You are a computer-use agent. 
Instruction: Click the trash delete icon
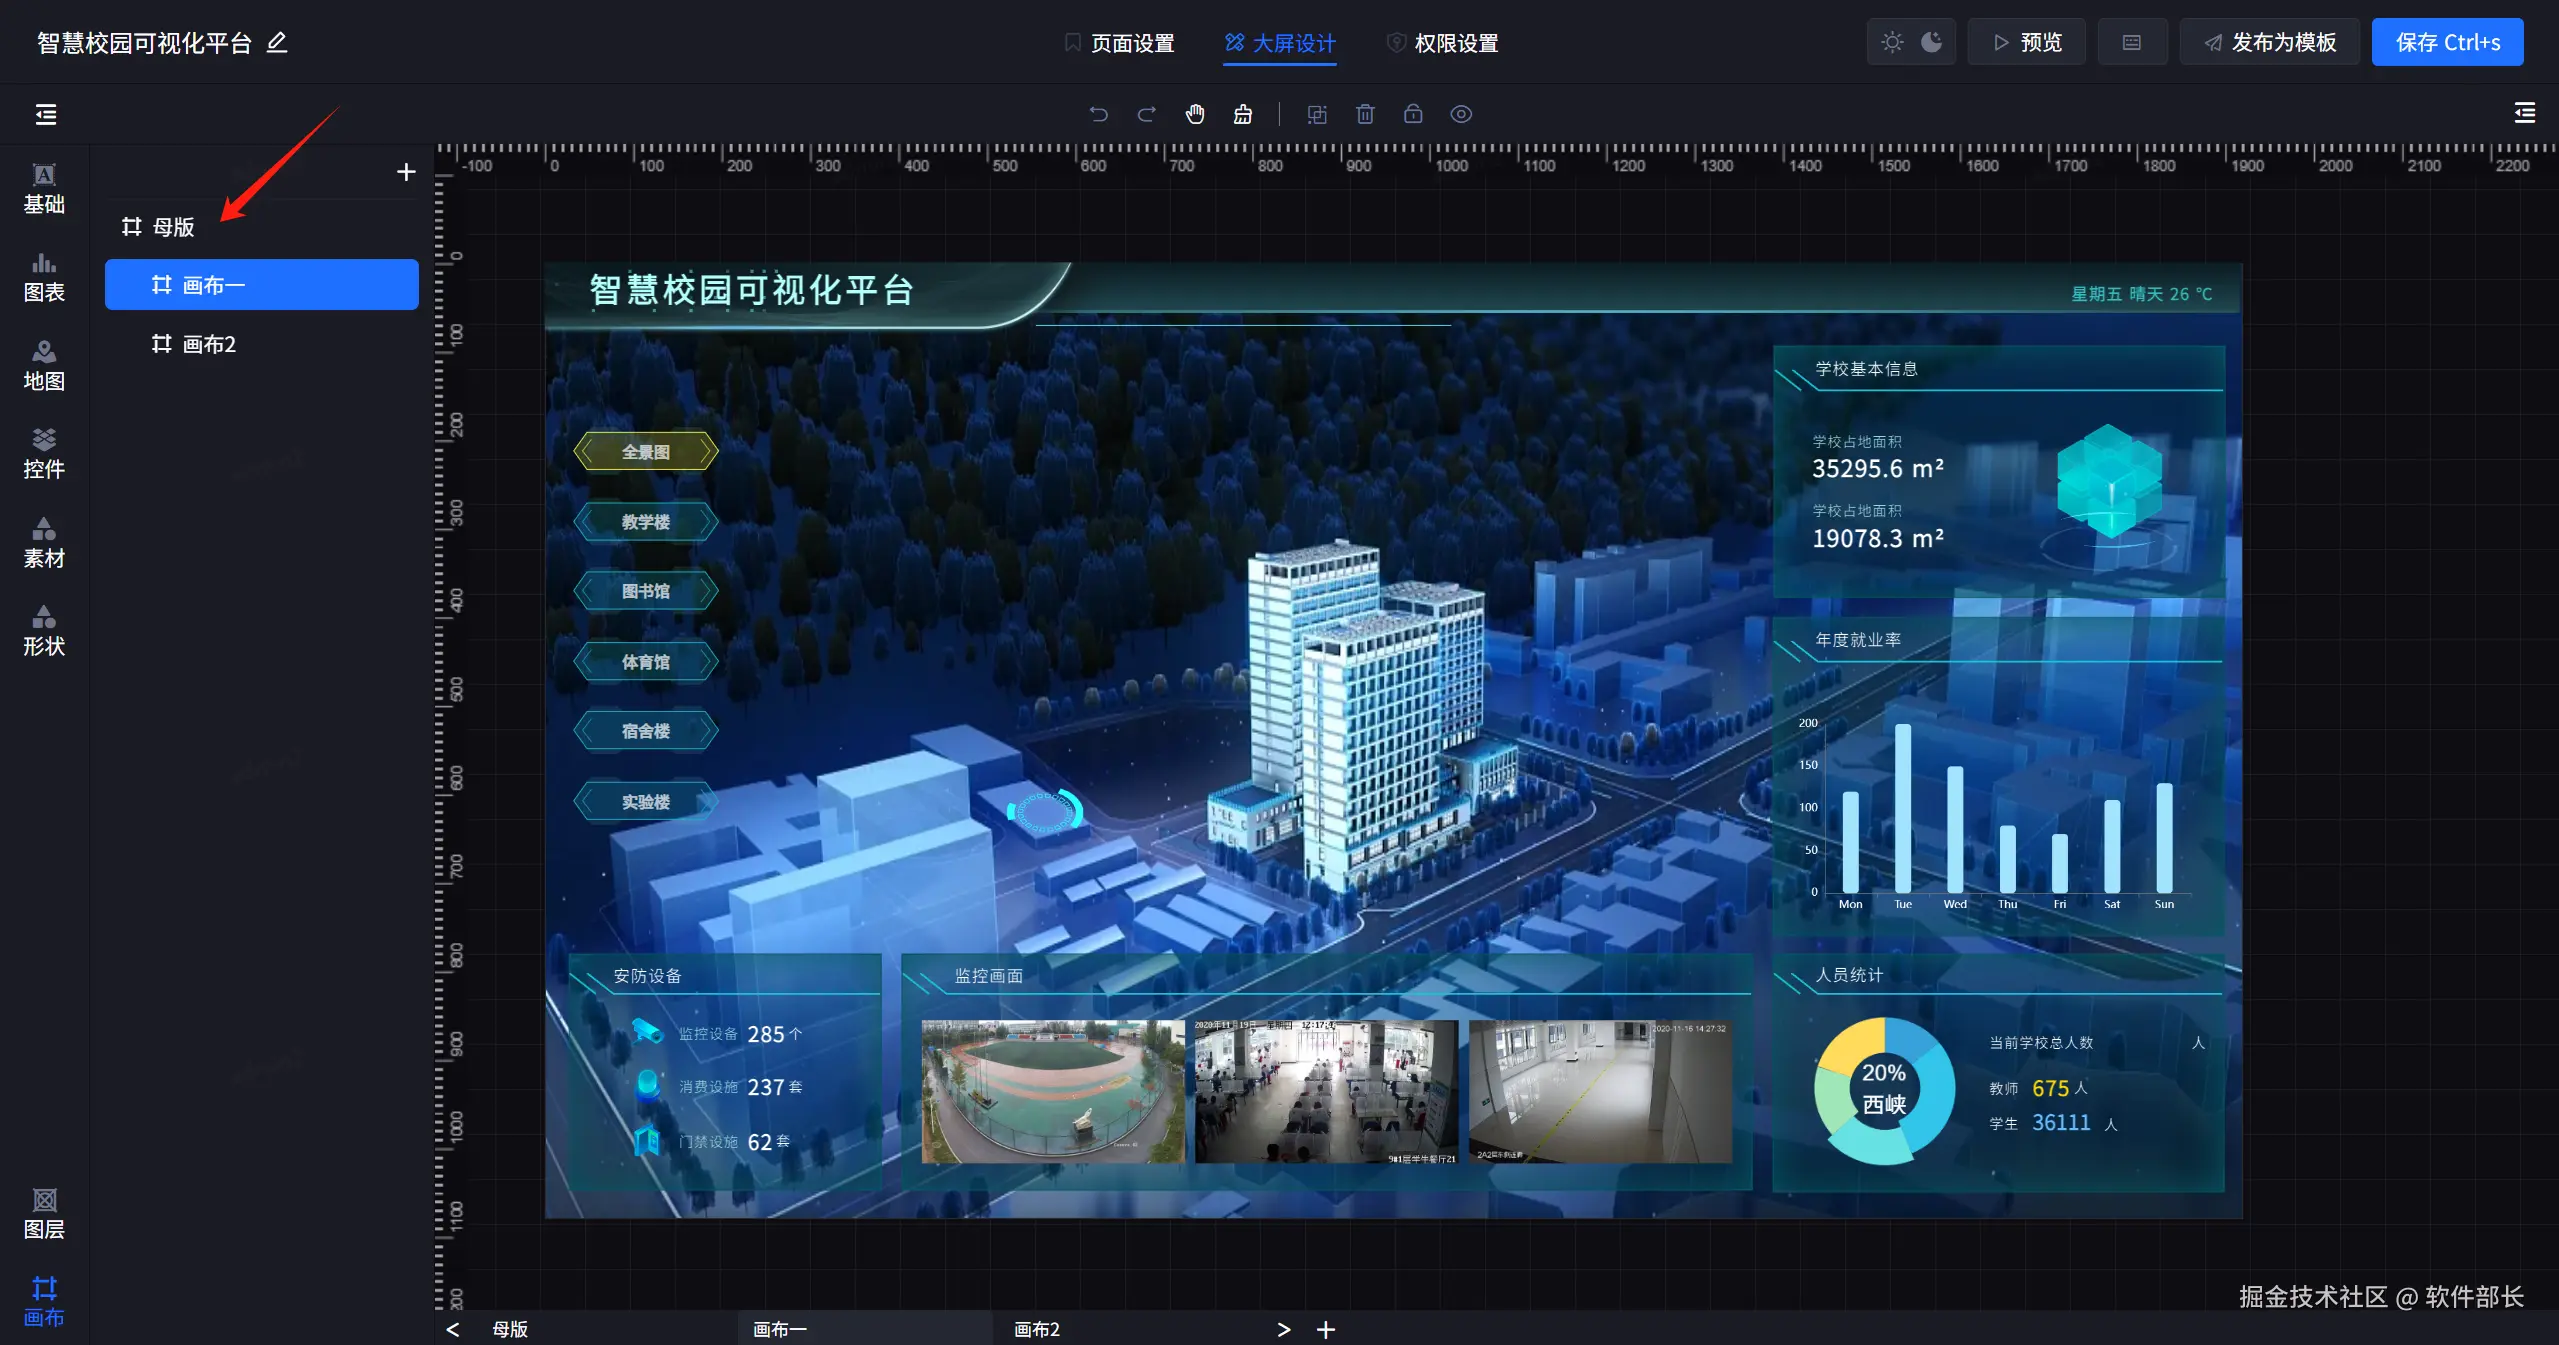pyautogui.click(x=1365, y=114)
